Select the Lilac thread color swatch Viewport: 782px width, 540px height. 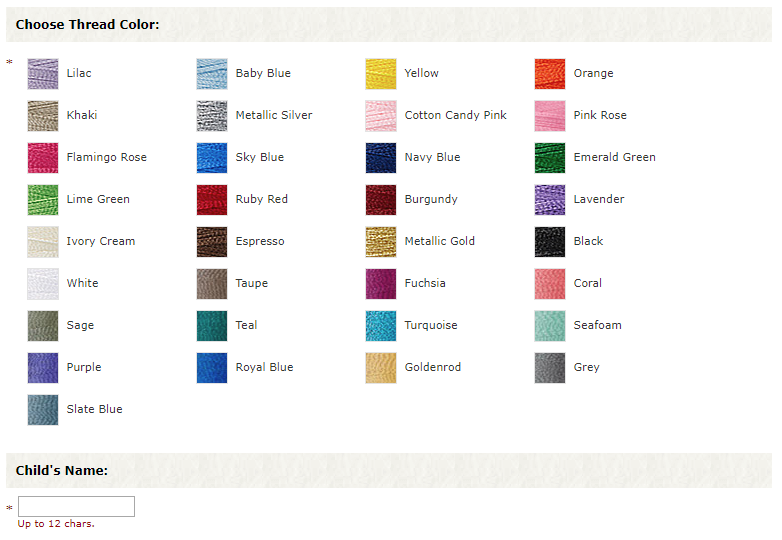(43, 74)
